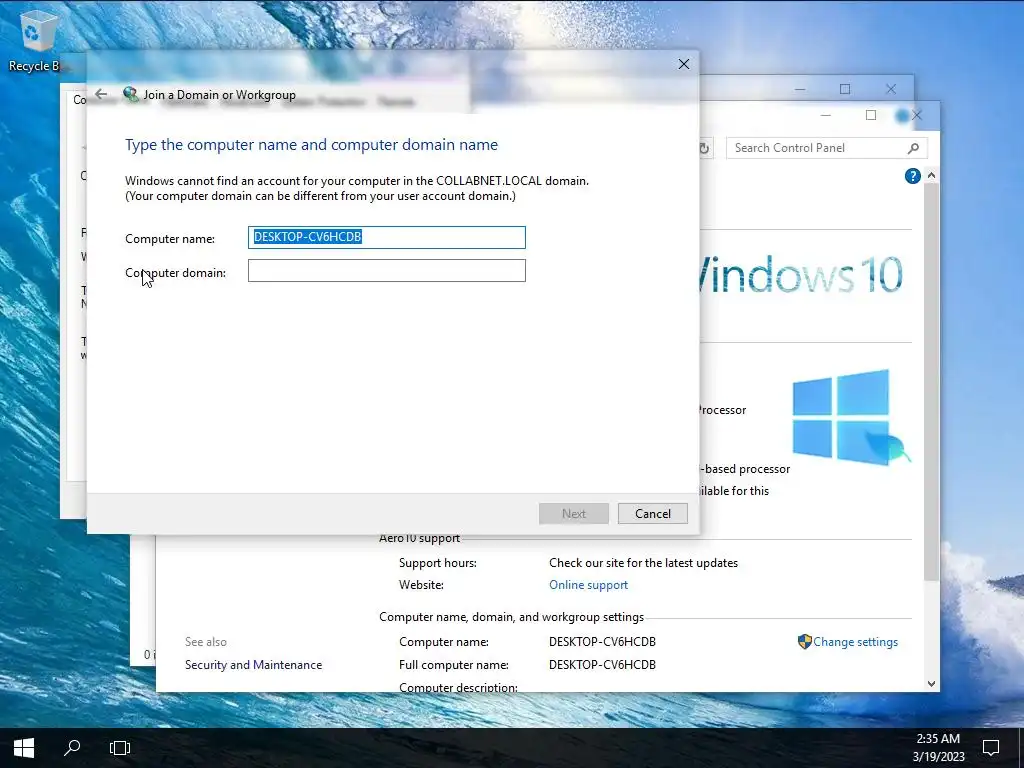Image resolution: width=1024 pixels, height=768 pixels.
Task: Click DESKTOP-CV6HCDB value beside Full computer name
Action: pyautogui.click(x=602, y=665)
